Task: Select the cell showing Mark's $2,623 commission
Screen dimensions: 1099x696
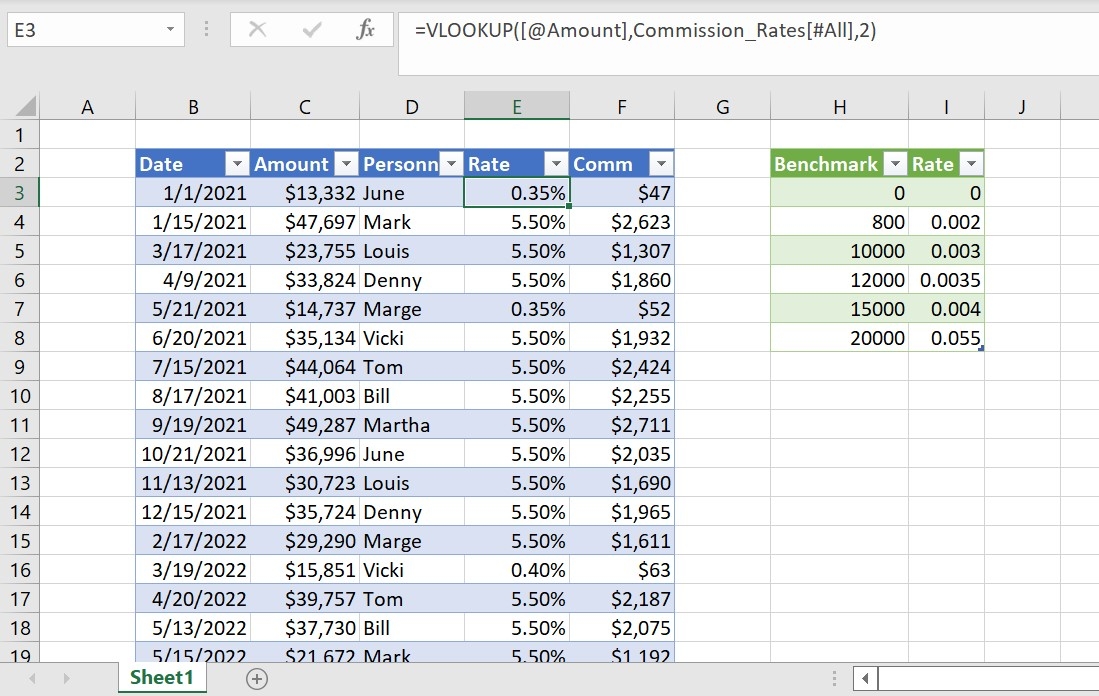Action: tap(622, 222)
